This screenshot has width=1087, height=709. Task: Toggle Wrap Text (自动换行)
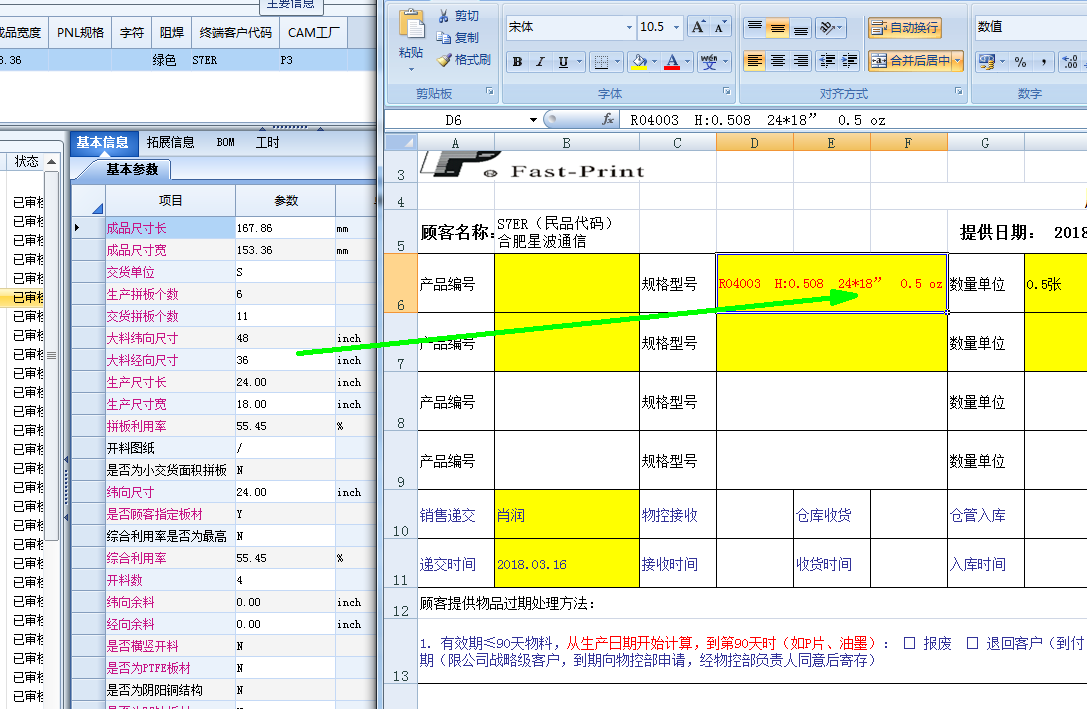[x=905, y=27]
